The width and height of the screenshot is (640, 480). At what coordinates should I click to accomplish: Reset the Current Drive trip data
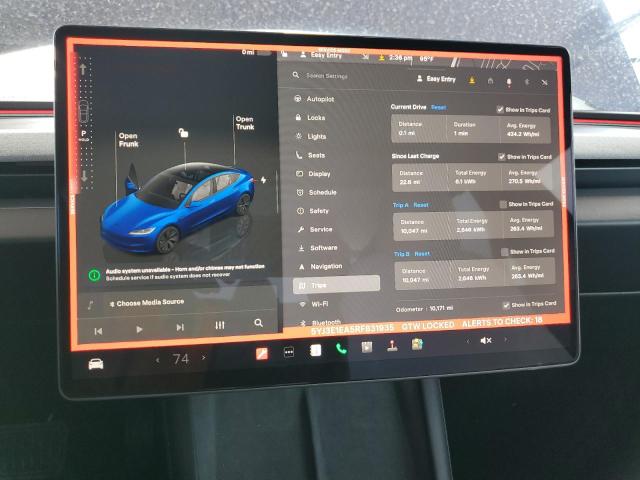click(438, 107)
